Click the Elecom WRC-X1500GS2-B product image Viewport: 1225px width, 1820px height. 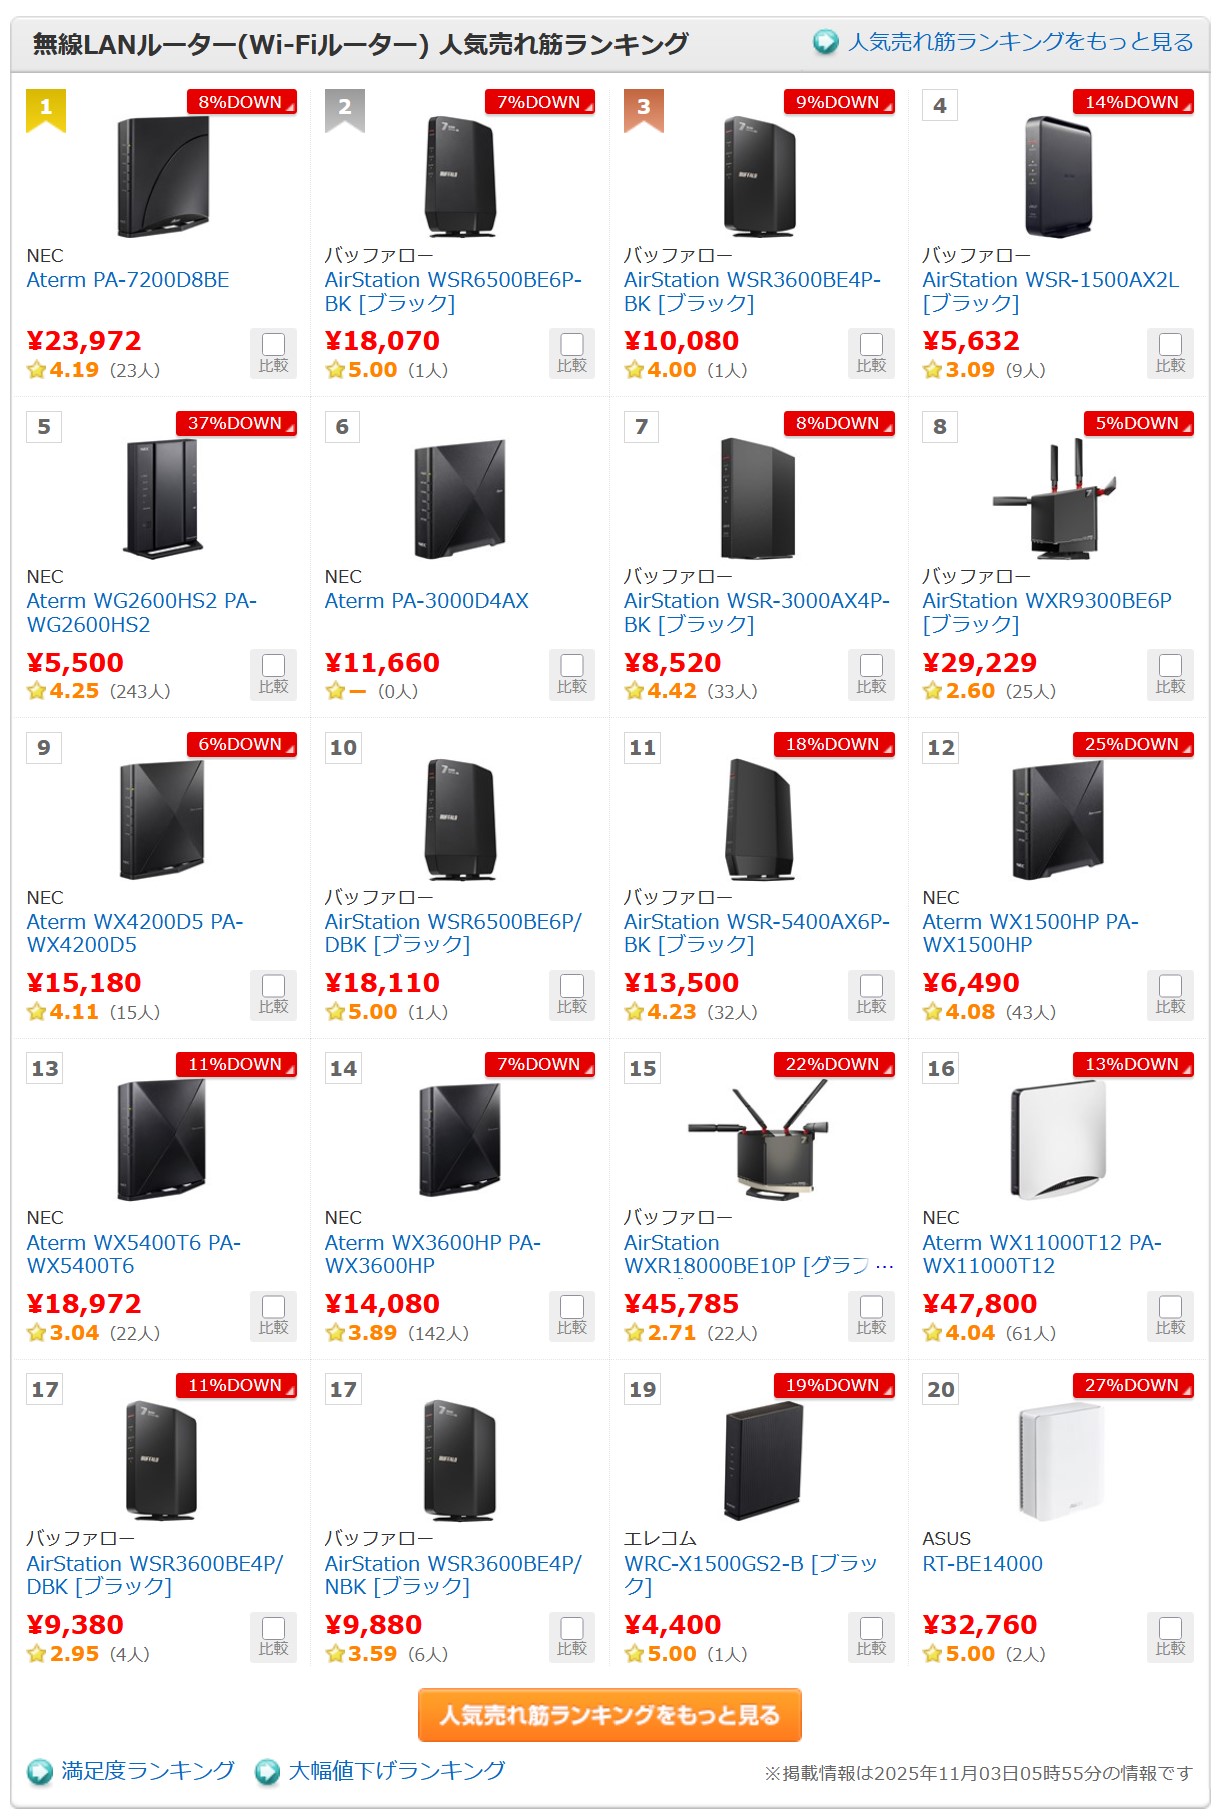pos(763,1461)
